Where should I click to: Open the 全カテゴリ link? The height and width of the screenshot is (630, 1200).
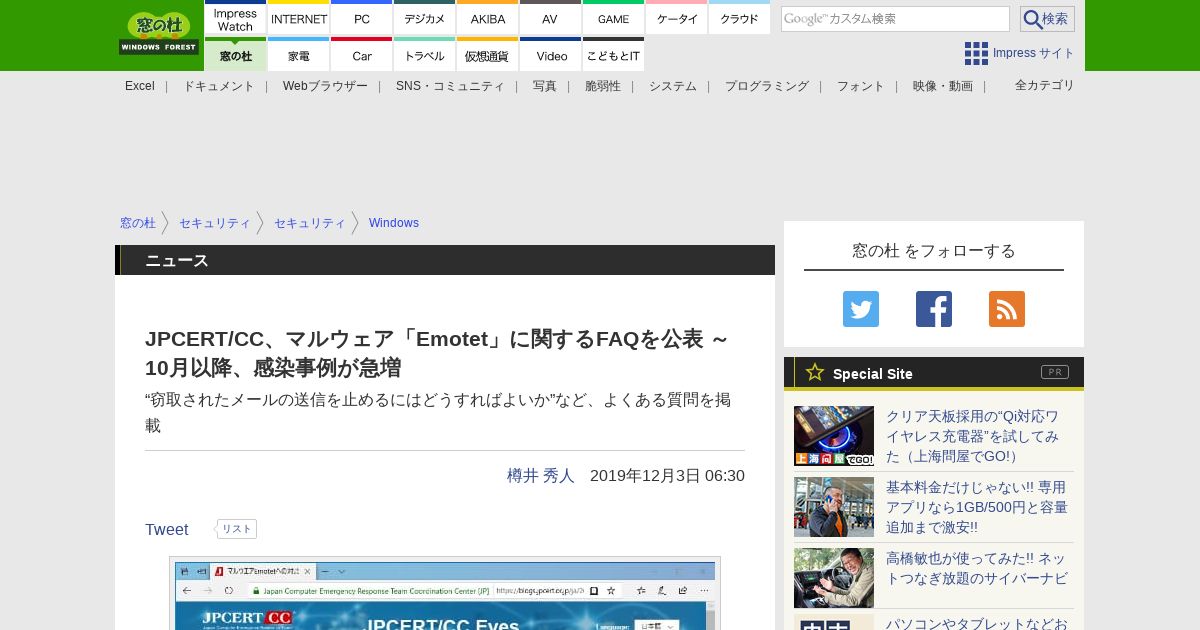click(x=1045, y=85)
